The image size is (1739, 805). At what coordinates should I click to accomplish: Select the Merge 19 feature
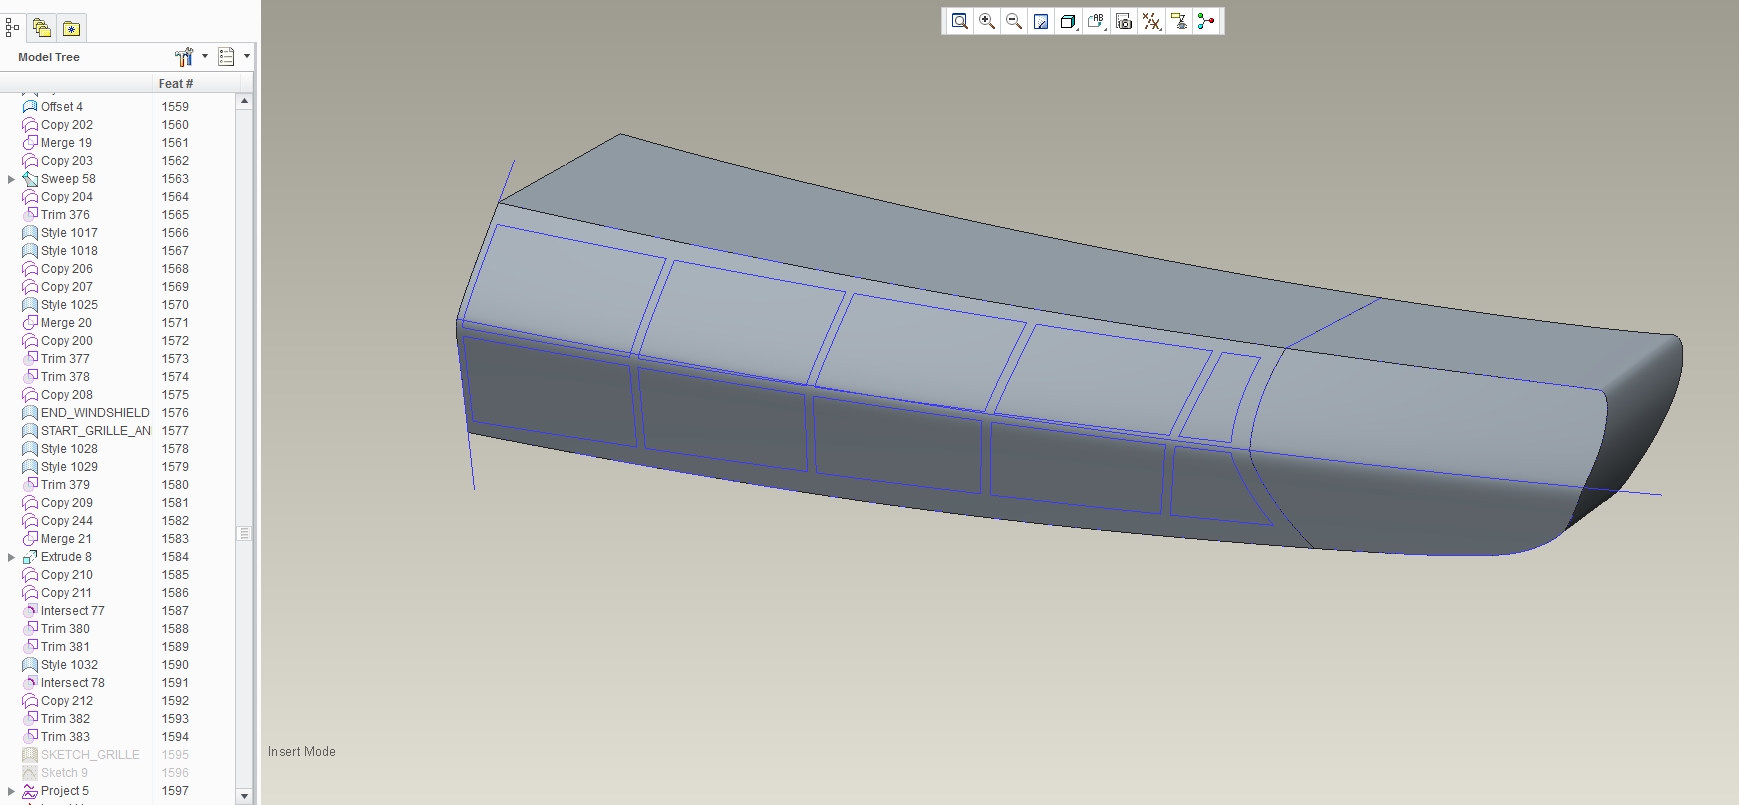(x=66, y=143)
